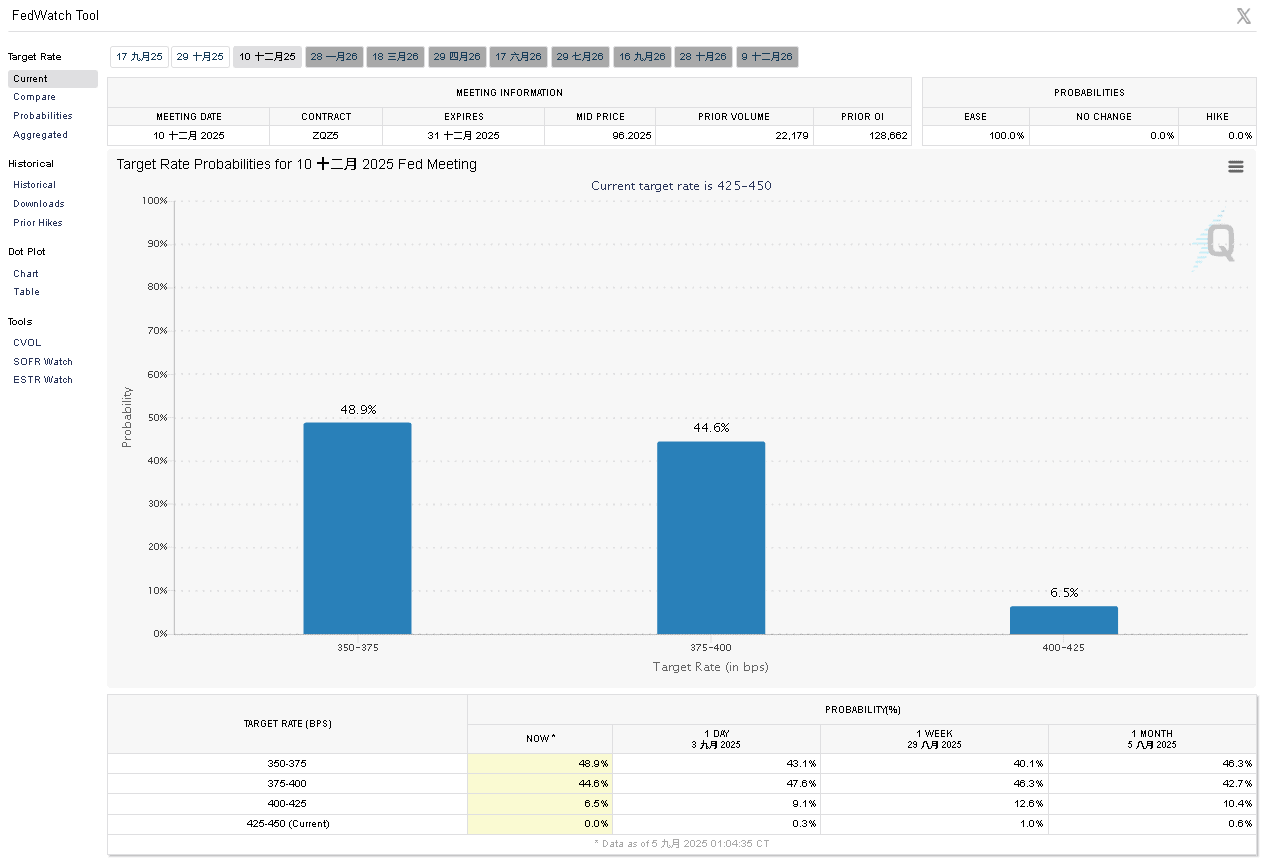Click the small 400-425 bar showing 6.5%
Screen dimensions: 1265x861
pos(1064,620)
